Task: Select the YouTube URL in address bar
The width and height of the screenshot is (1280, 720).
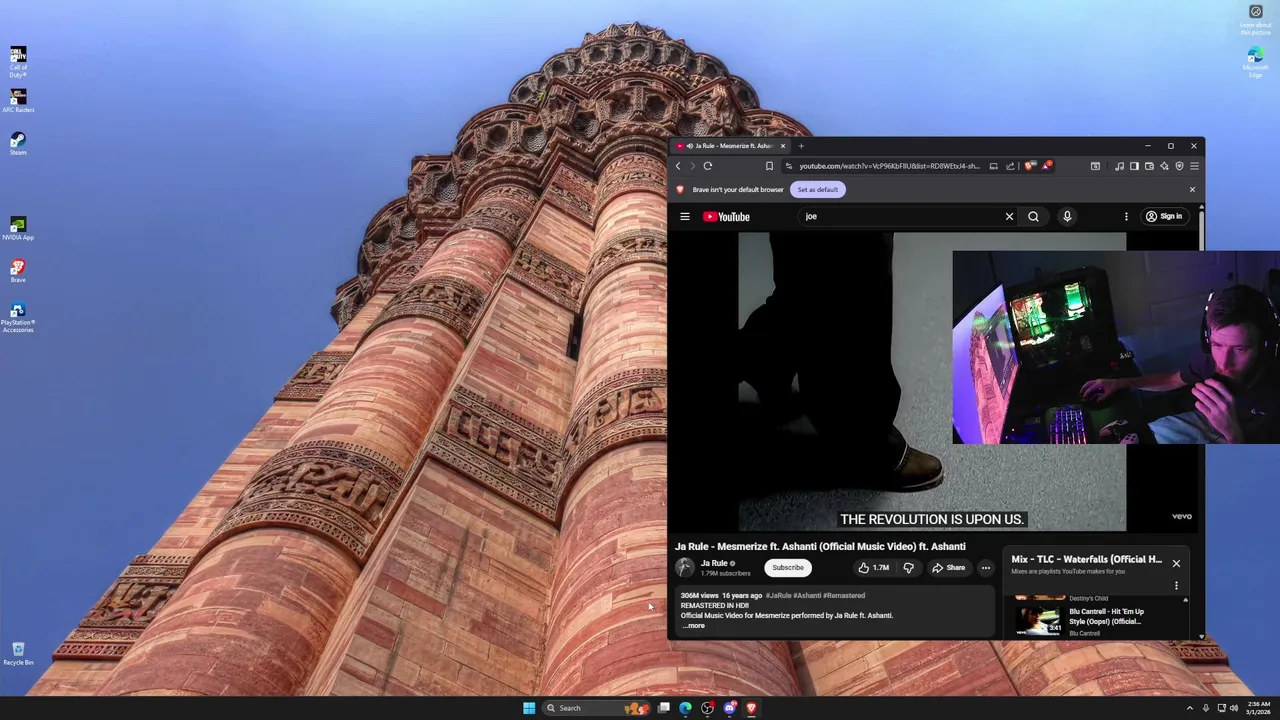Action: click(x=889, y=166)
